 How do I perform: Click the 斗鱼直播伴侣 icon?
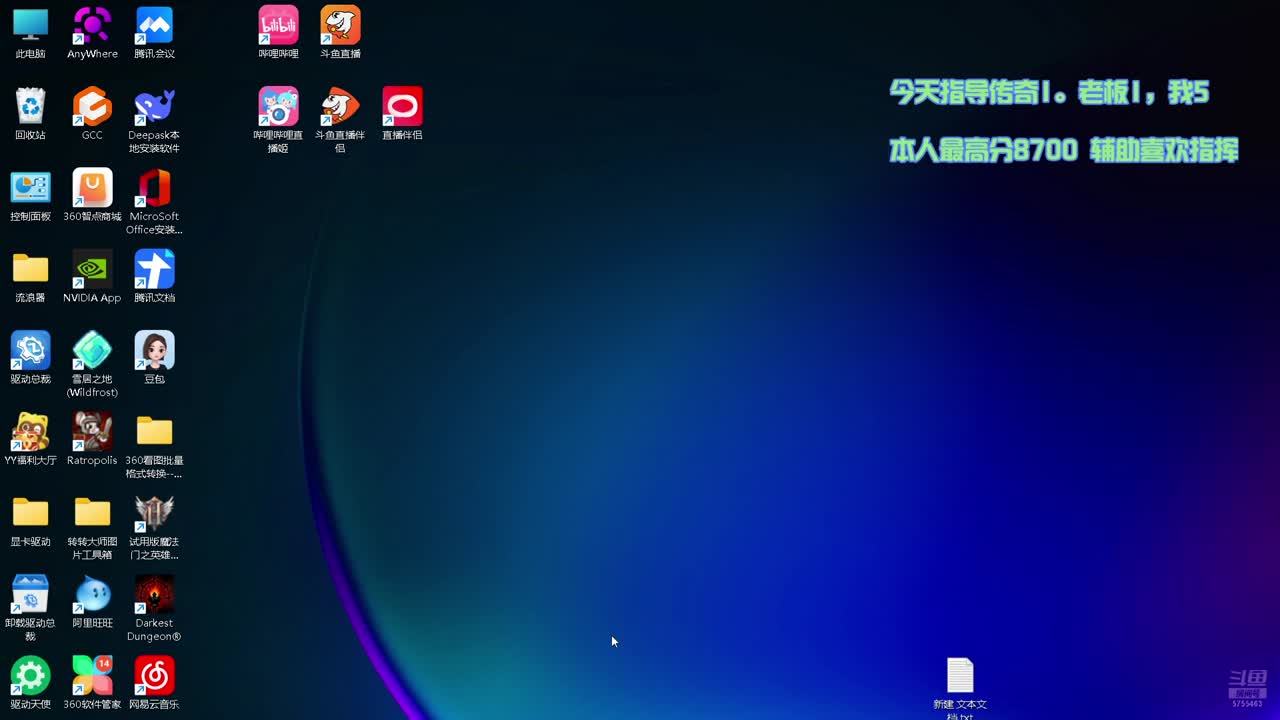340,107
